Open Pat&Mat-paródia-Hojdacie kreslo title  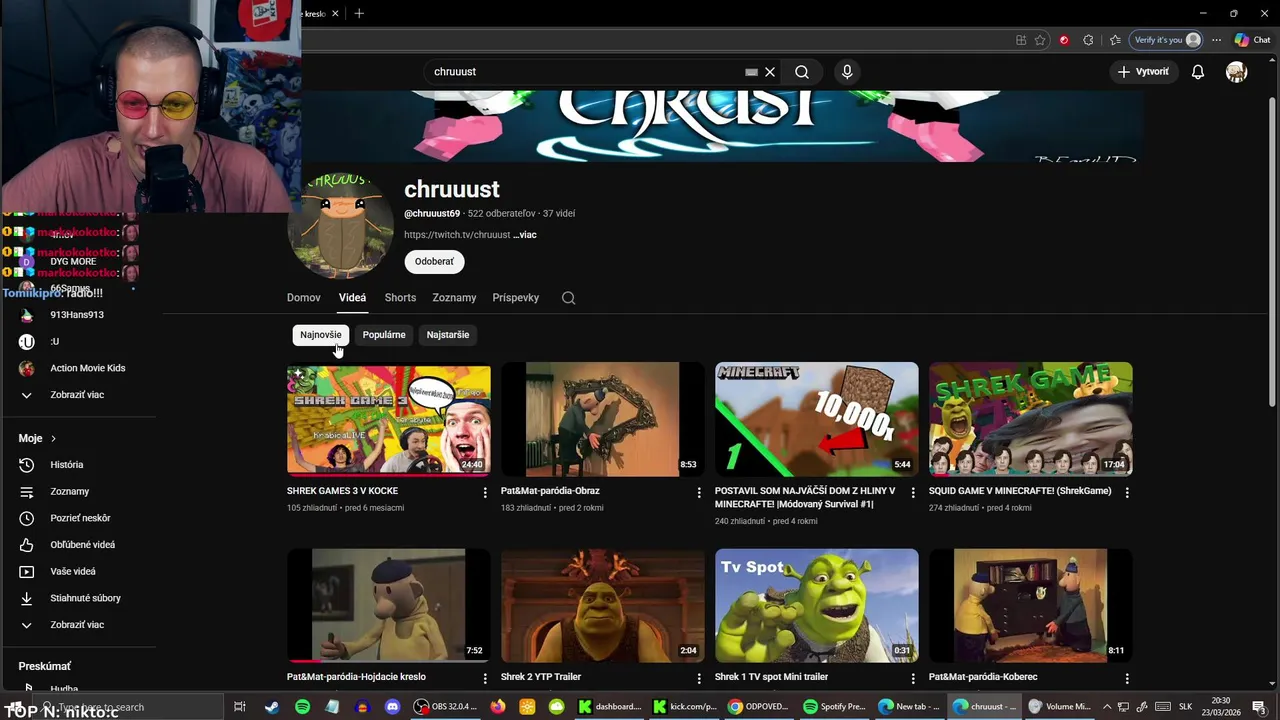pos(356,677)
